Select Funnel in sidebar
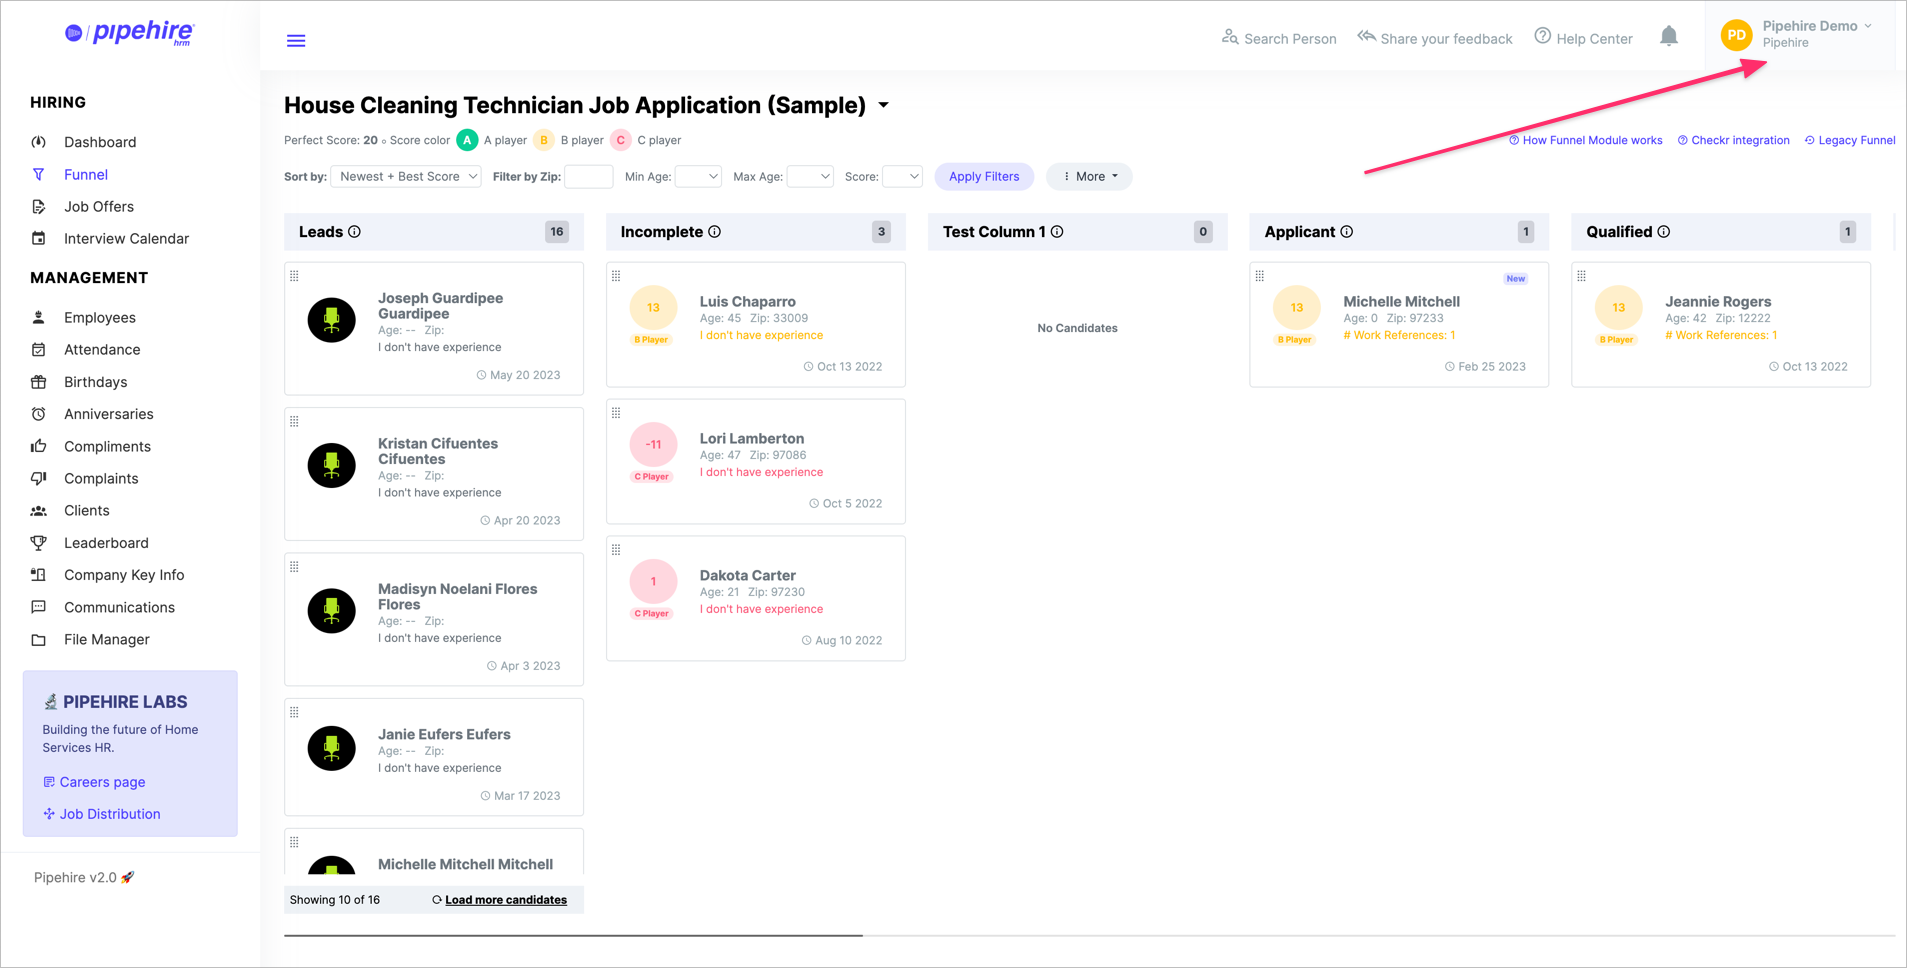The height and width of the screenshot is (968, 1907). click(x=86, y=175)
